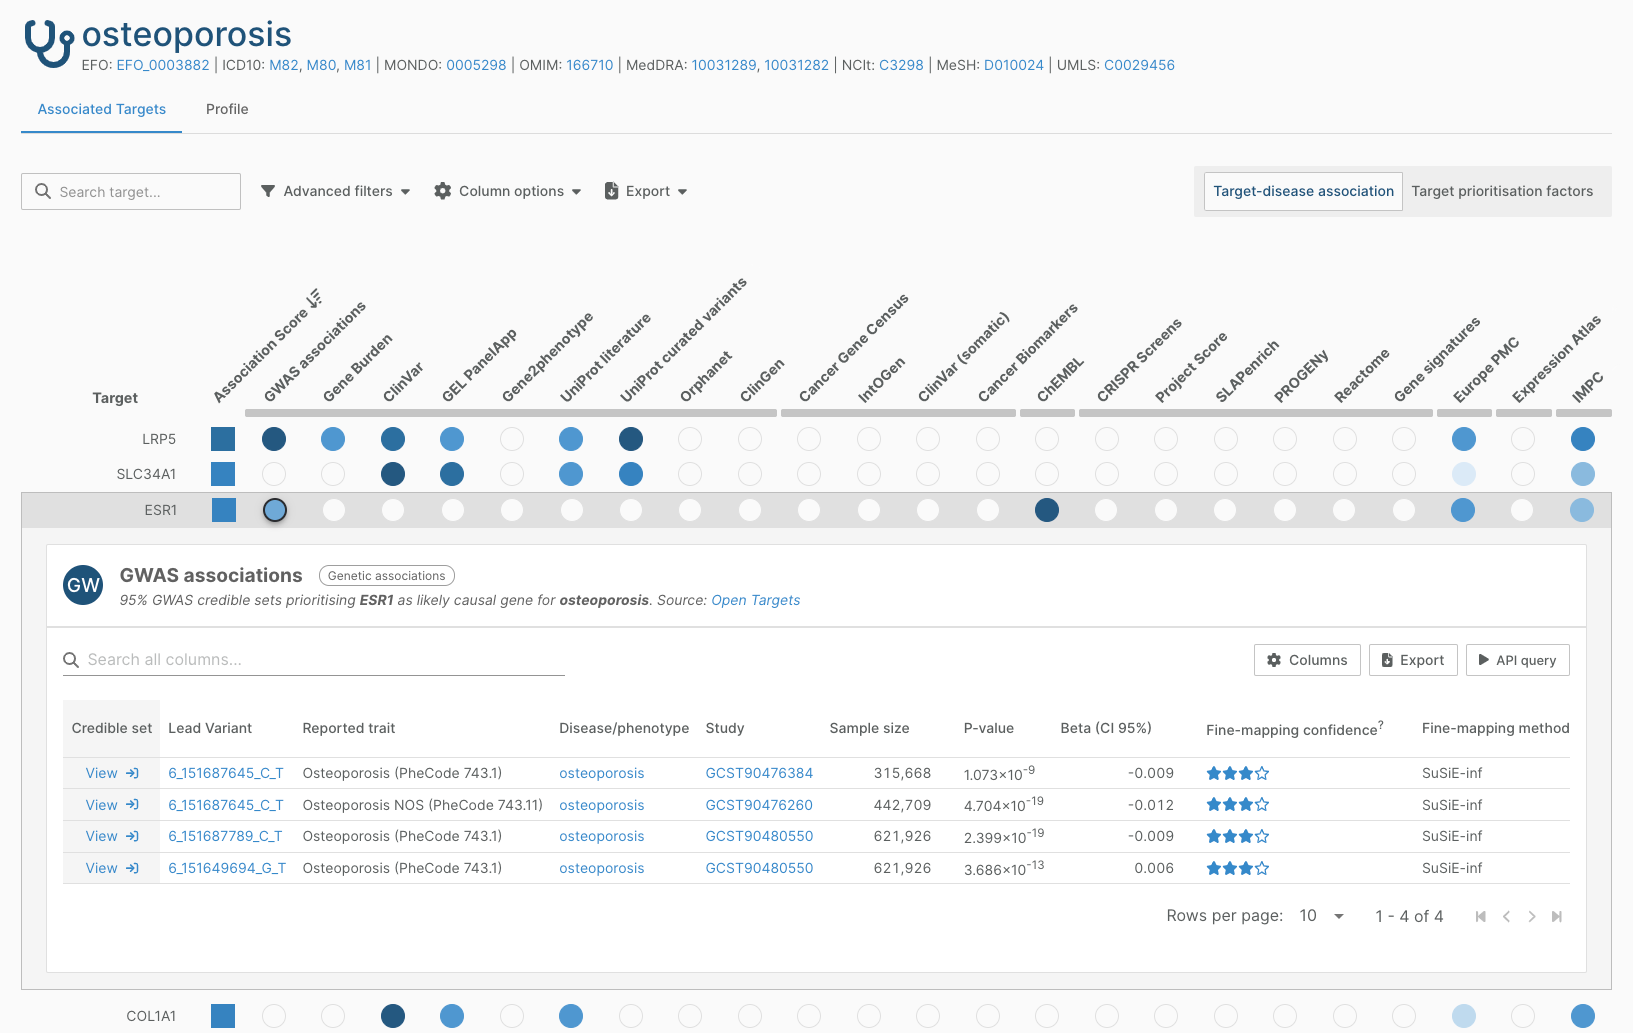Click the Export file download icon in toolbar
This screenshot has height=1033, width=1633.
[612, 191]
